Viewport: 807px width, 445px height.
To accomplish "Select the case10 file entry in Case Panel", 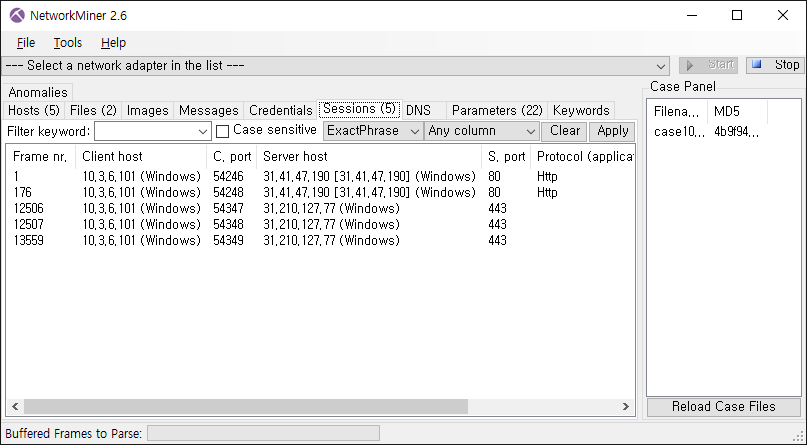I will pyautogui.click(x=679, y=132).
